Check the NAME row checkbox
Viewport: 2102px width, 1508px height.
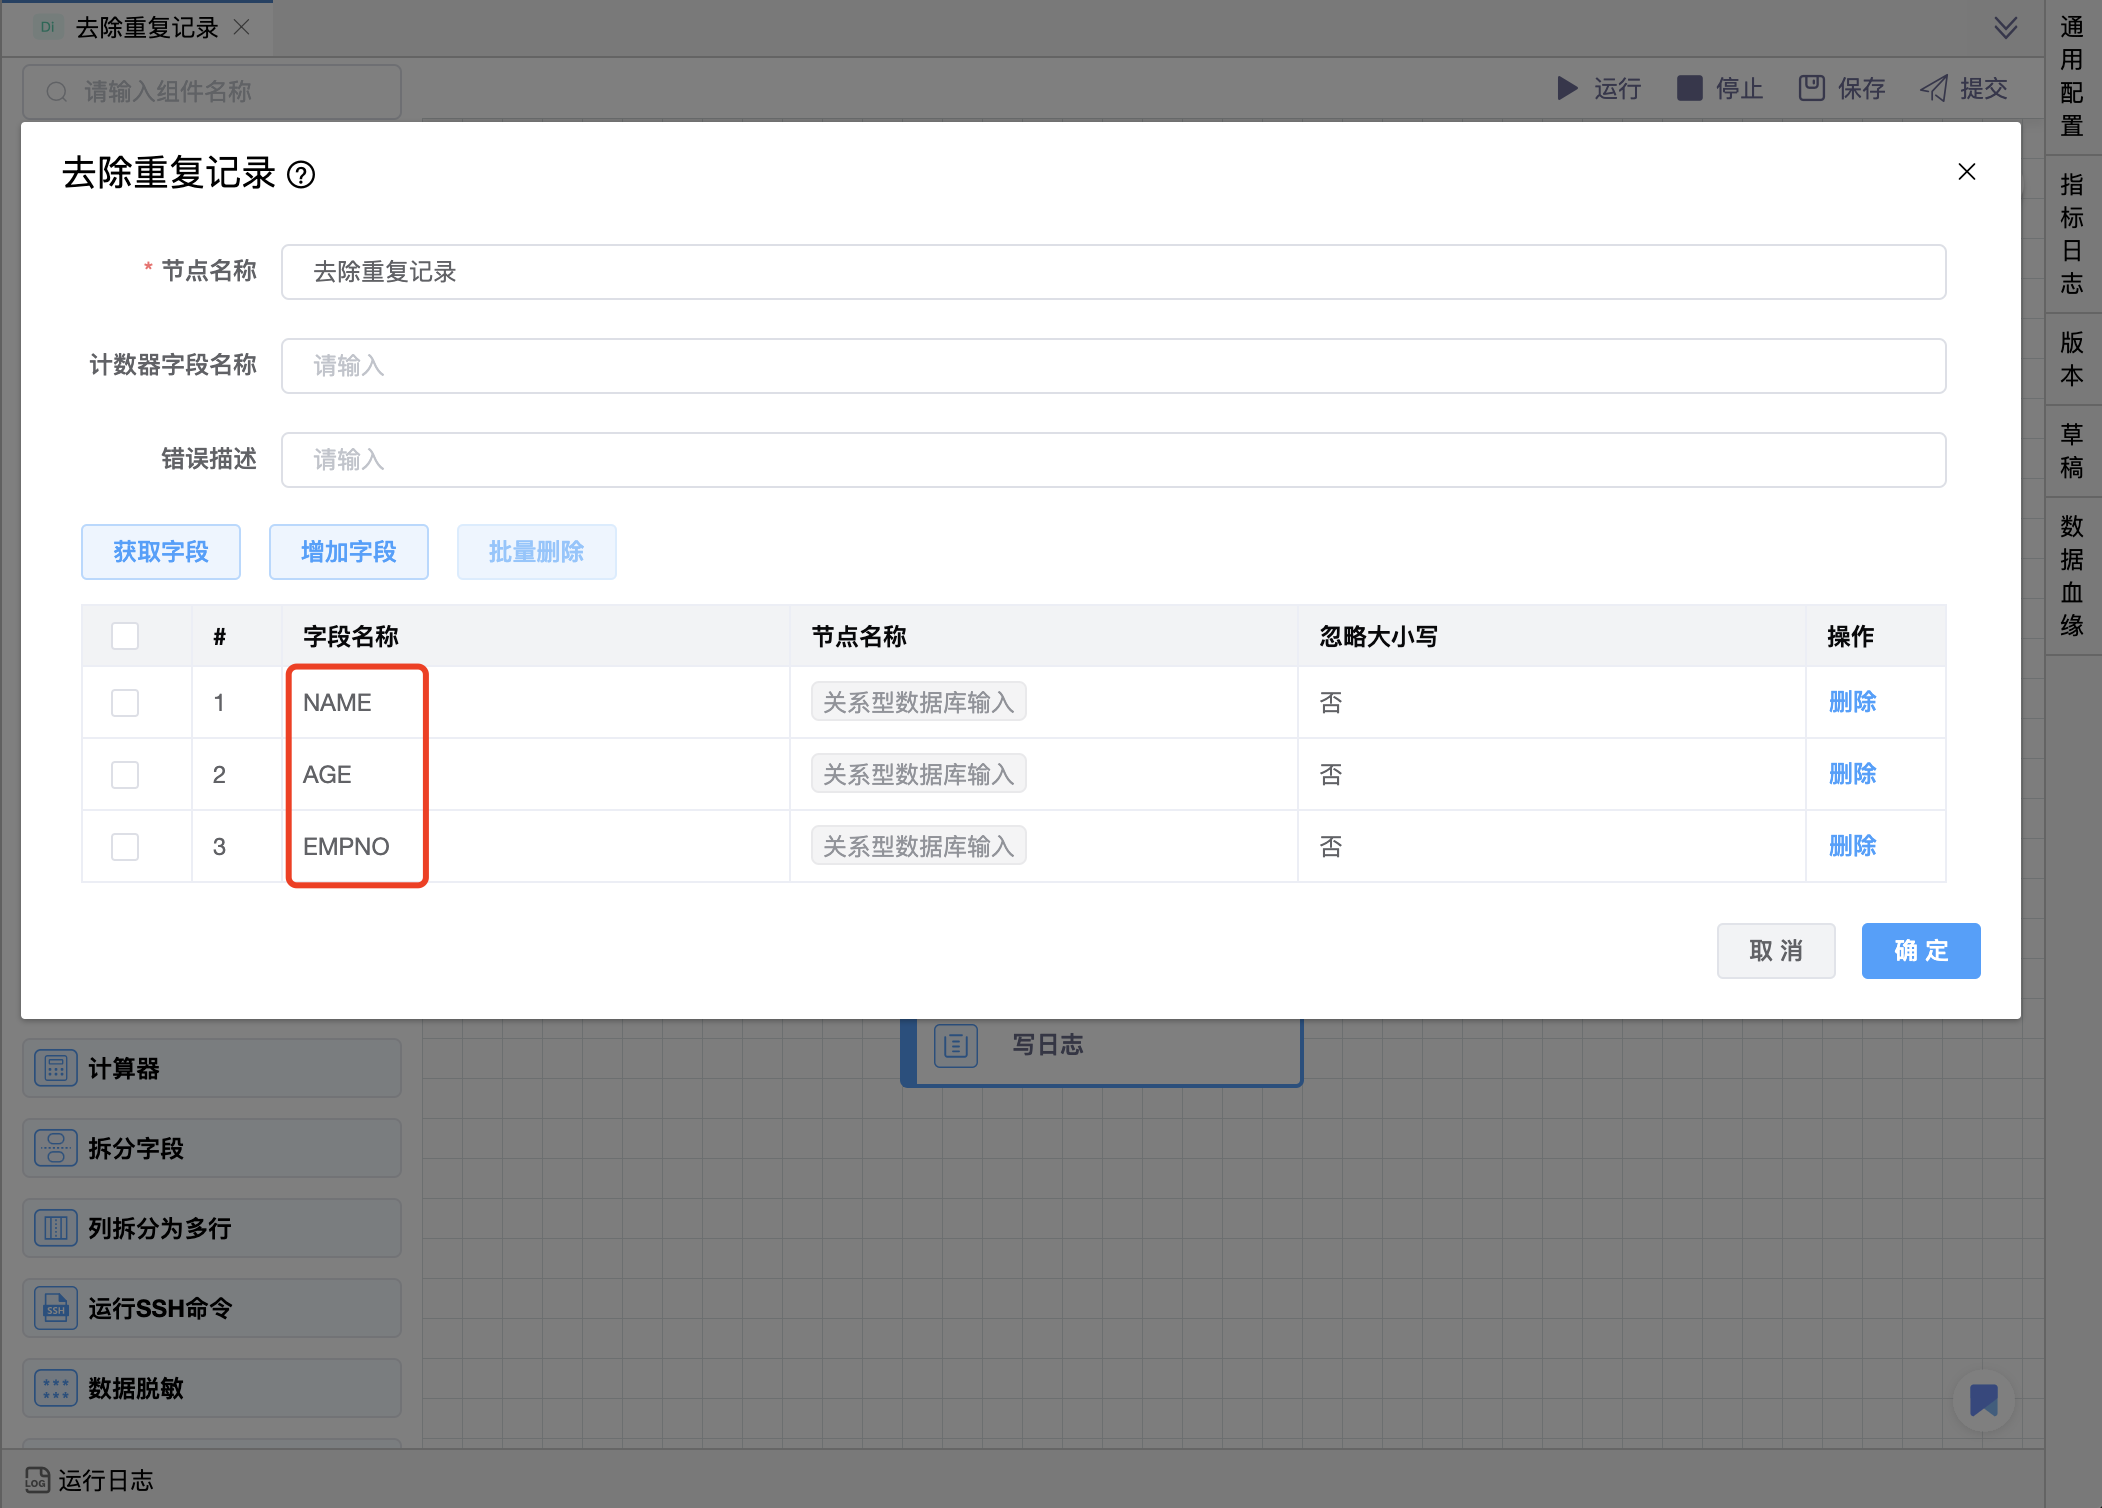tap(125, 703)
